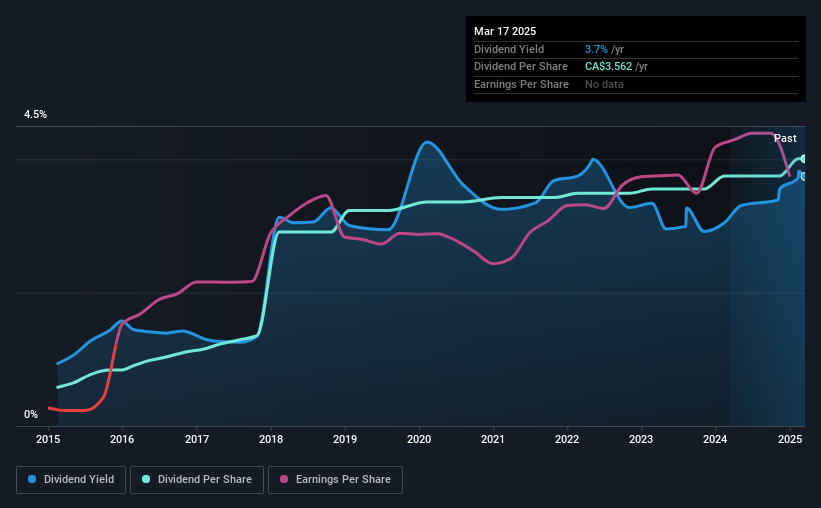Click the CA$3.562 dividend per share value
Screen dimensions: 821x508
608,67
